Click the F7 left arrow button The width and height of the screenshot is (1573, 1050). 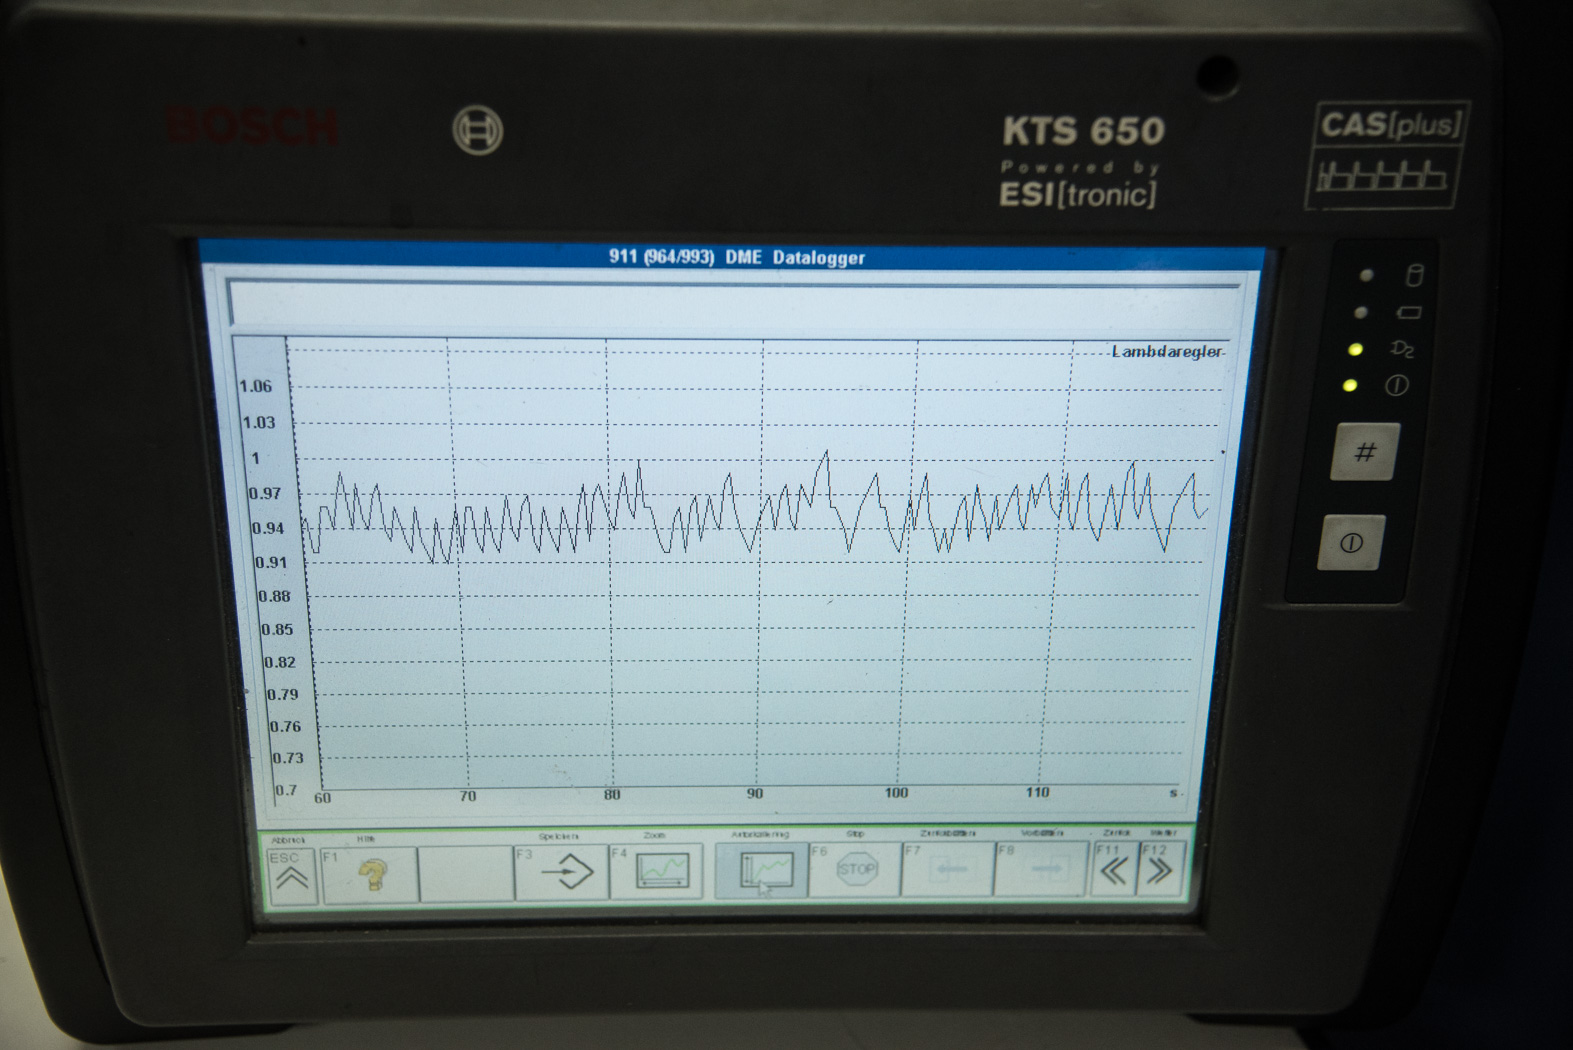[948, 869]
